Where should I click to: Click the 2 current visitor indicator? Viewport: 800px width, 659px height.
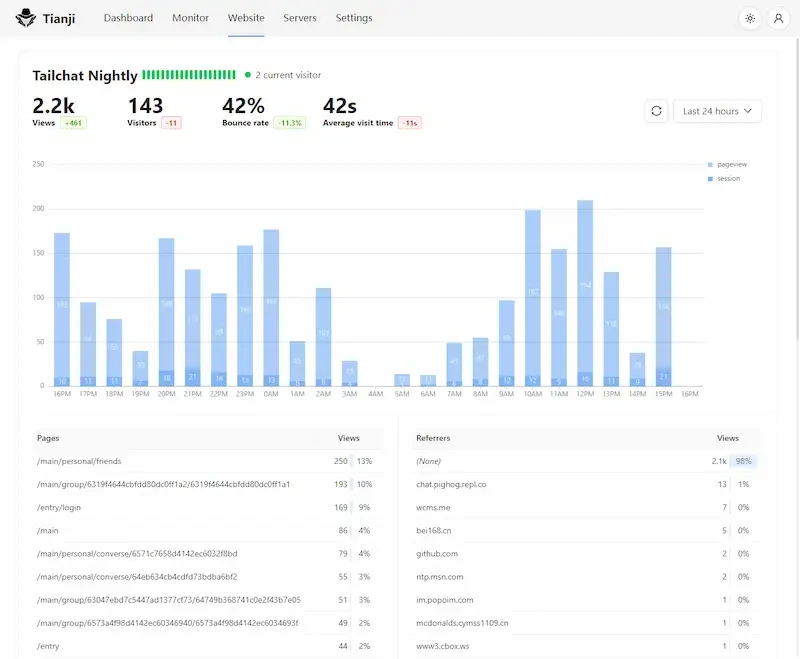coord(283,75)
